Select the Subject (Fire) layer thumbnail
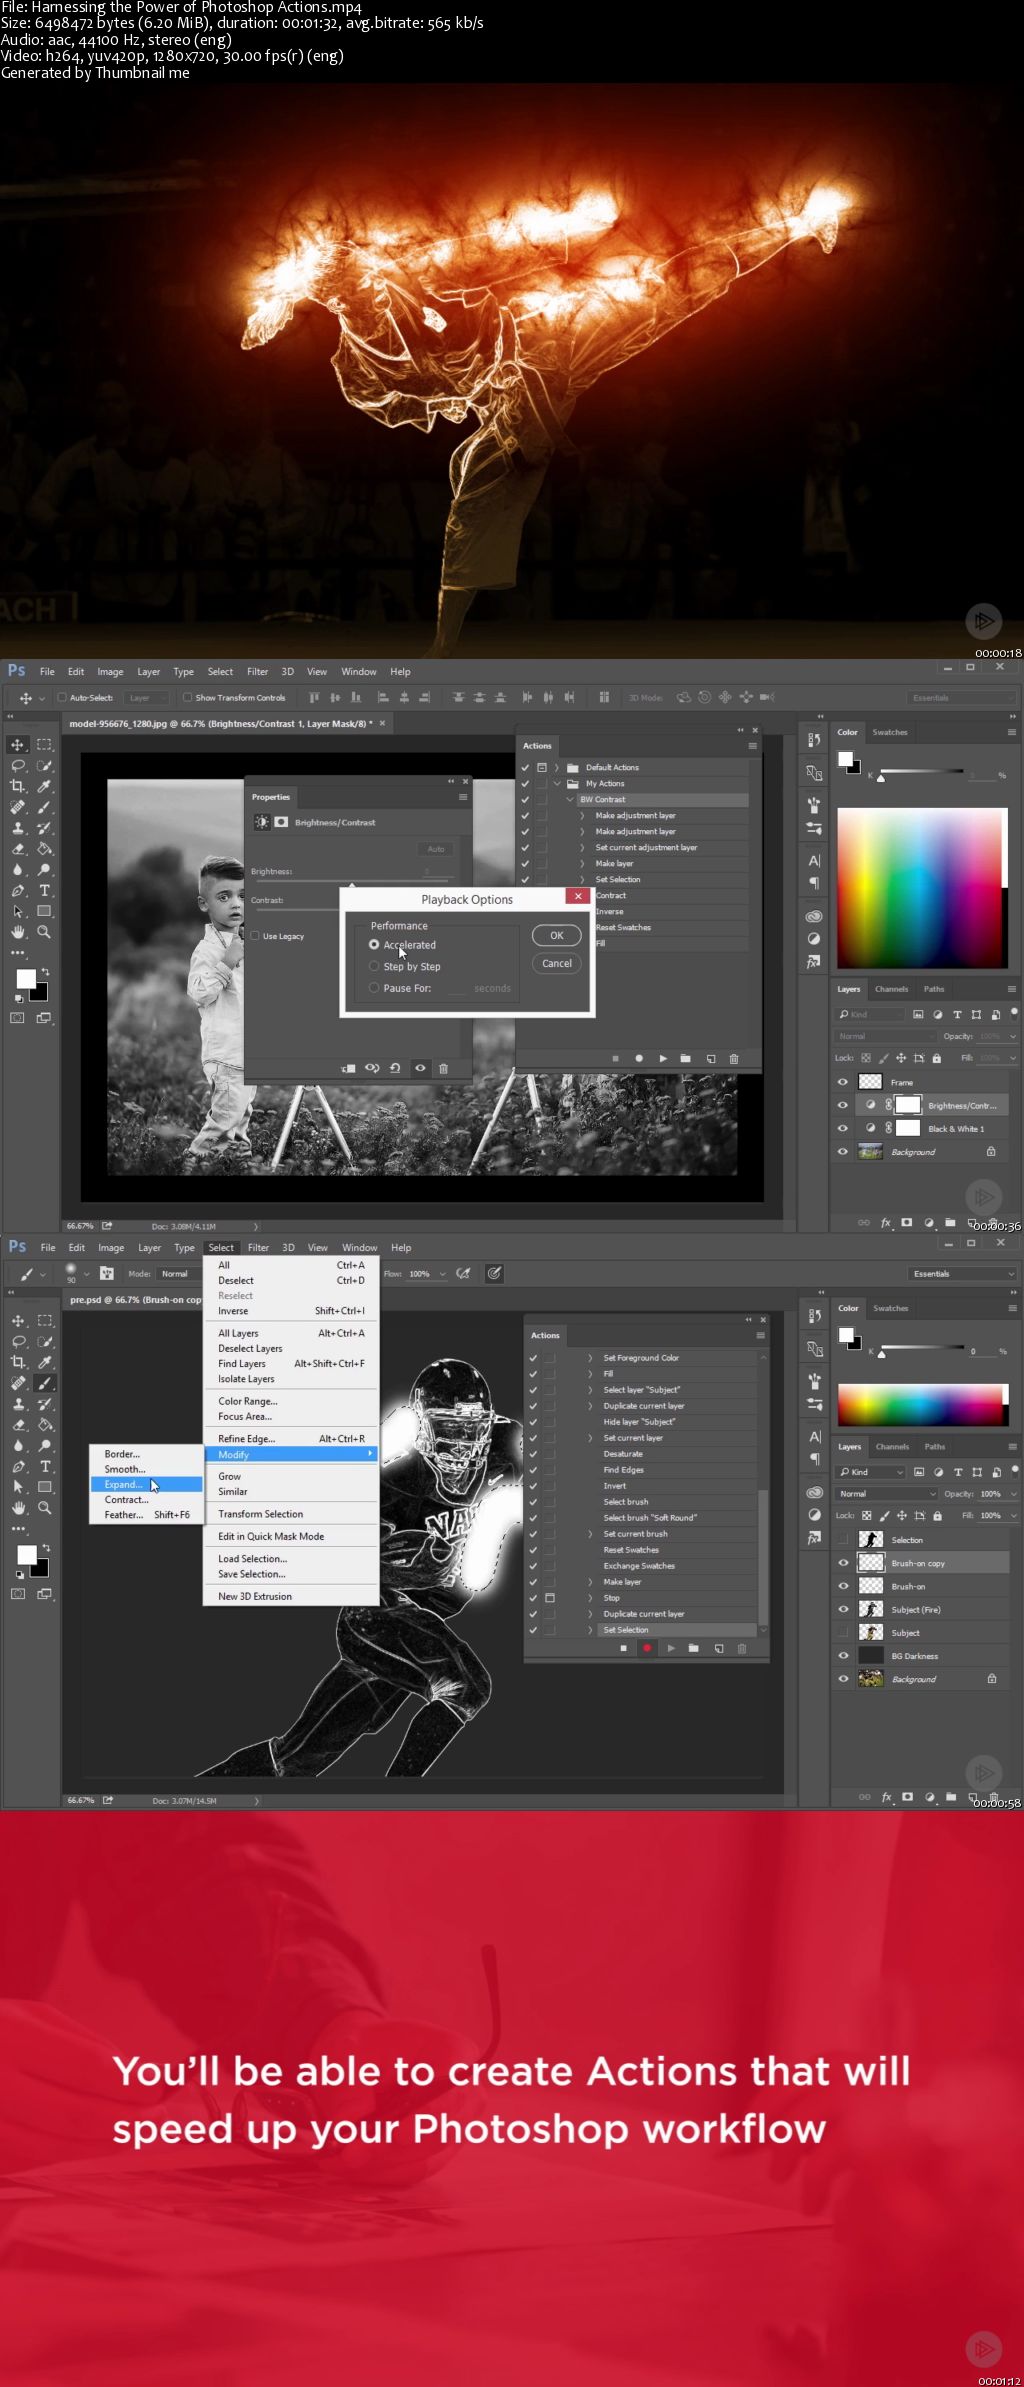This screenshot has height=2387, width=1024. (871, 1608)
